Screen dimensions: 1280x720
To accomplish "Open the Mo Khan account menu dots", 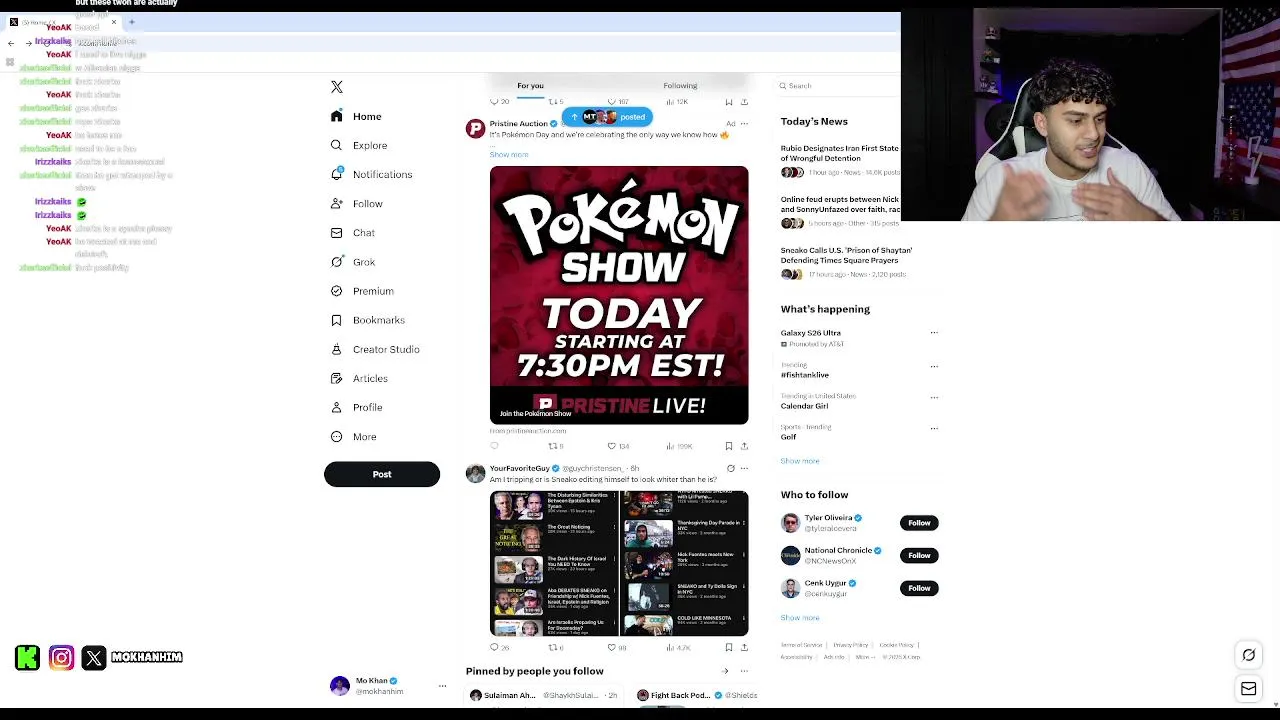I will (442, 686).
